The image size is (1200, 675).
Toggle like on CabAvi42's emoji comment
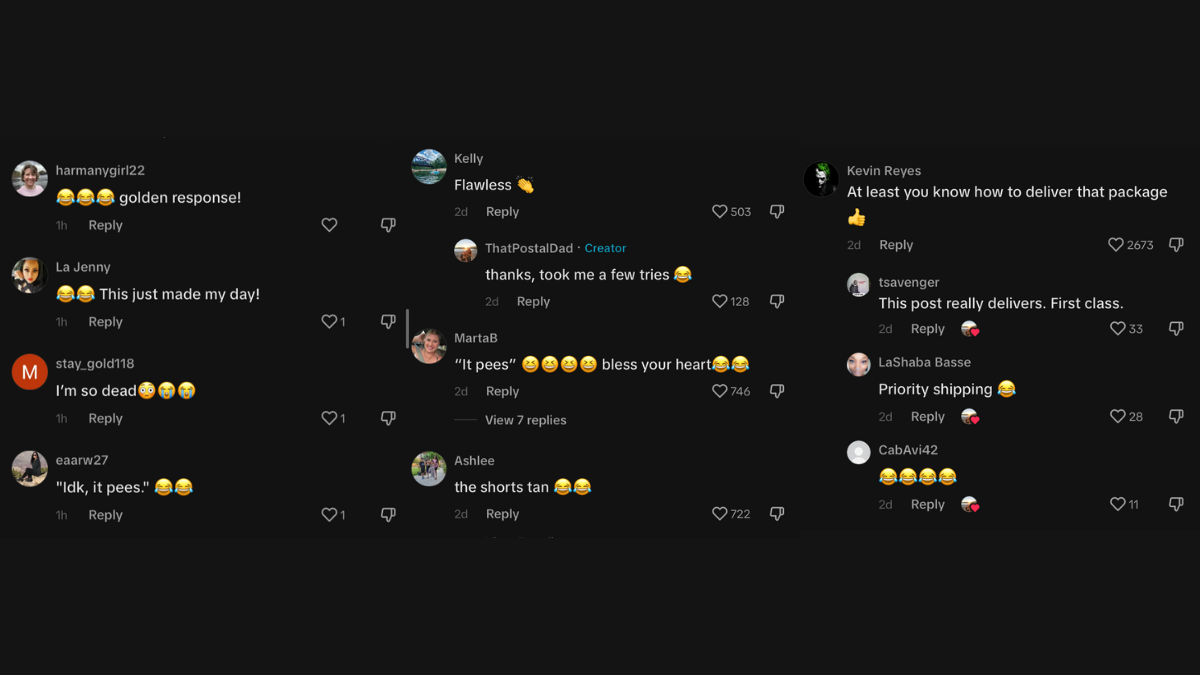[x=1118, y=505]
